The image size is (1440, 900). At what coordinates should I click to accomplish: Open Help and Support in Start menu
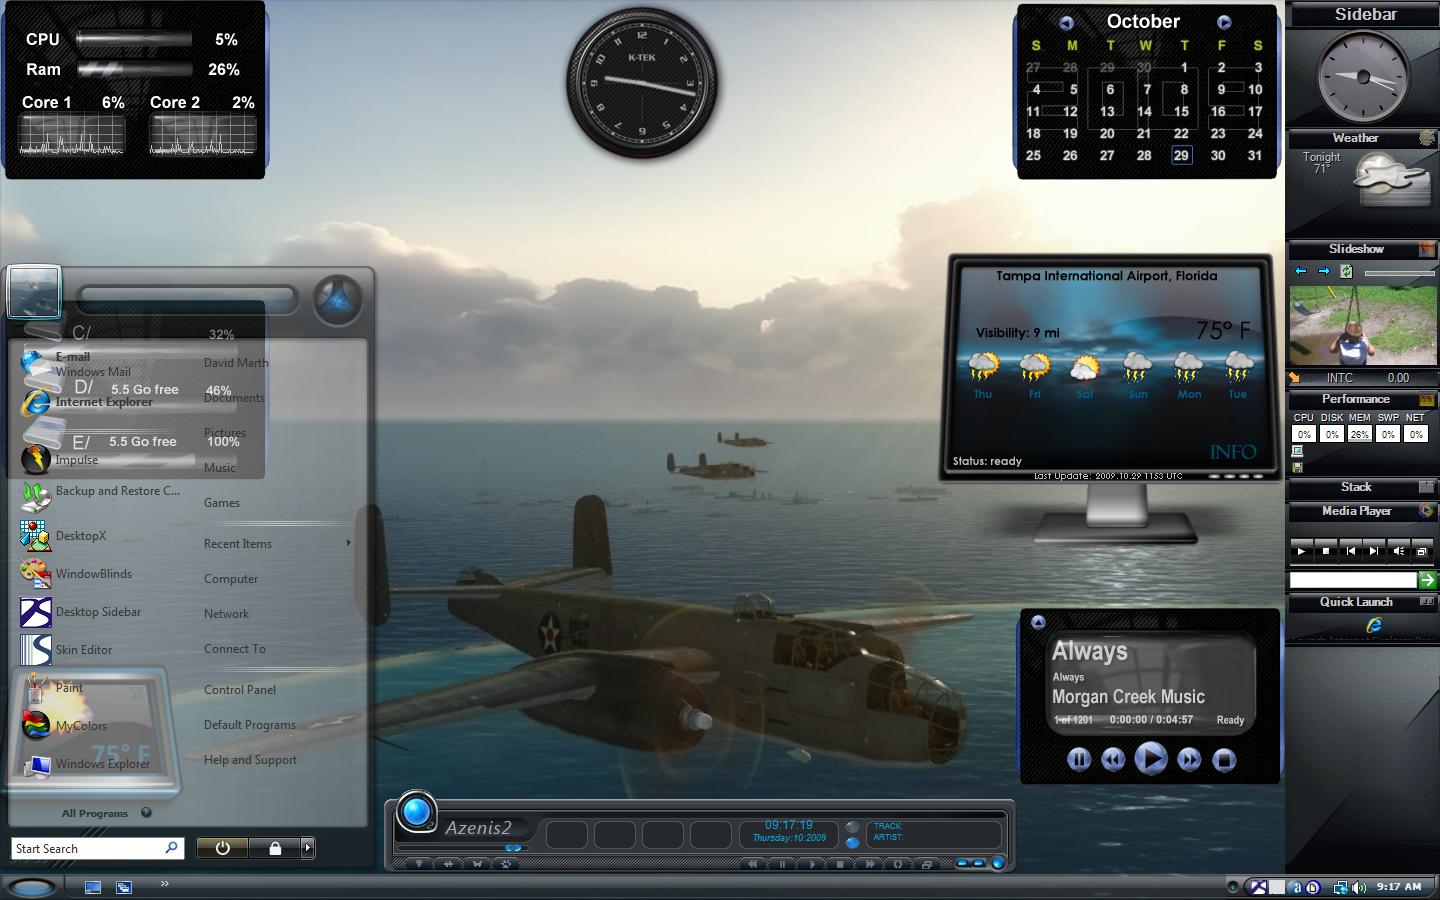[x=250, y=760]
